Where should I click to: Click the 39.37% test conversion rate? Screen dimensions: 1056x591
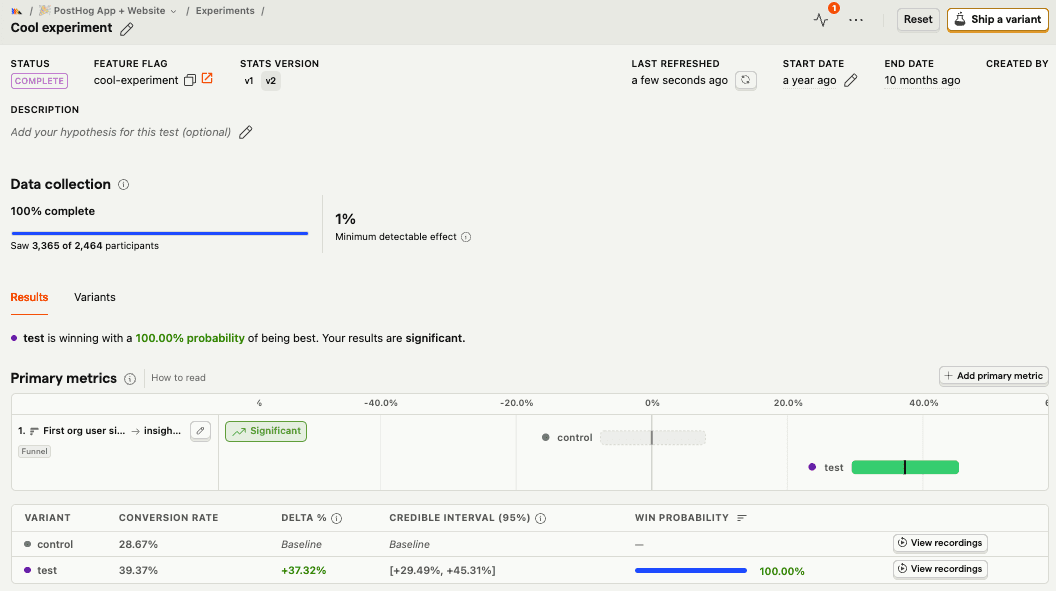pos(138,570)
